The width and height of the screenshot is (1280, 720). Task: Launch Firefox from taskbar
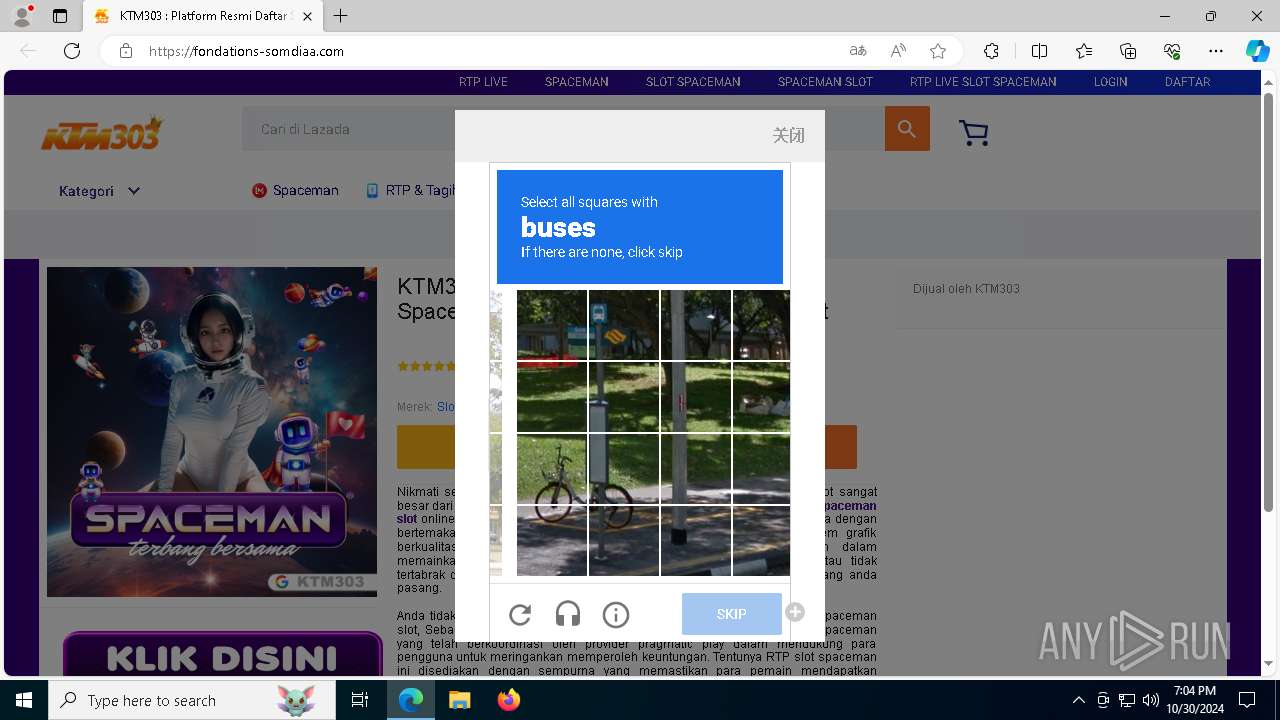click(x=508, y=700)
